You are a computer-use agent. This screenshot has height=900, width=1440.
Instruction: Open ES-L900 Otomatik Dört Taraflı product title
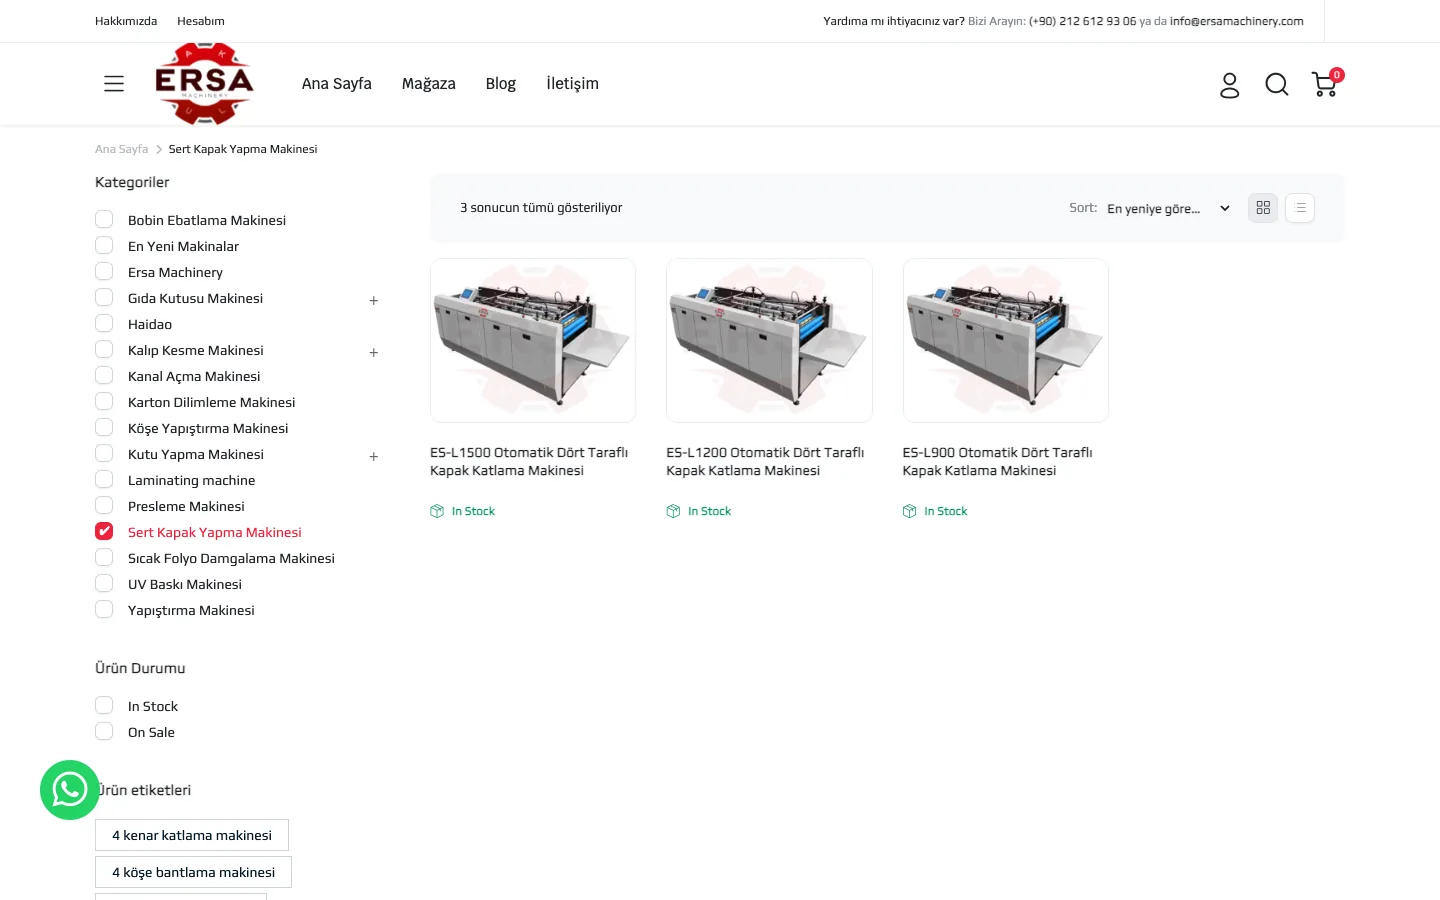click(997, 461)
